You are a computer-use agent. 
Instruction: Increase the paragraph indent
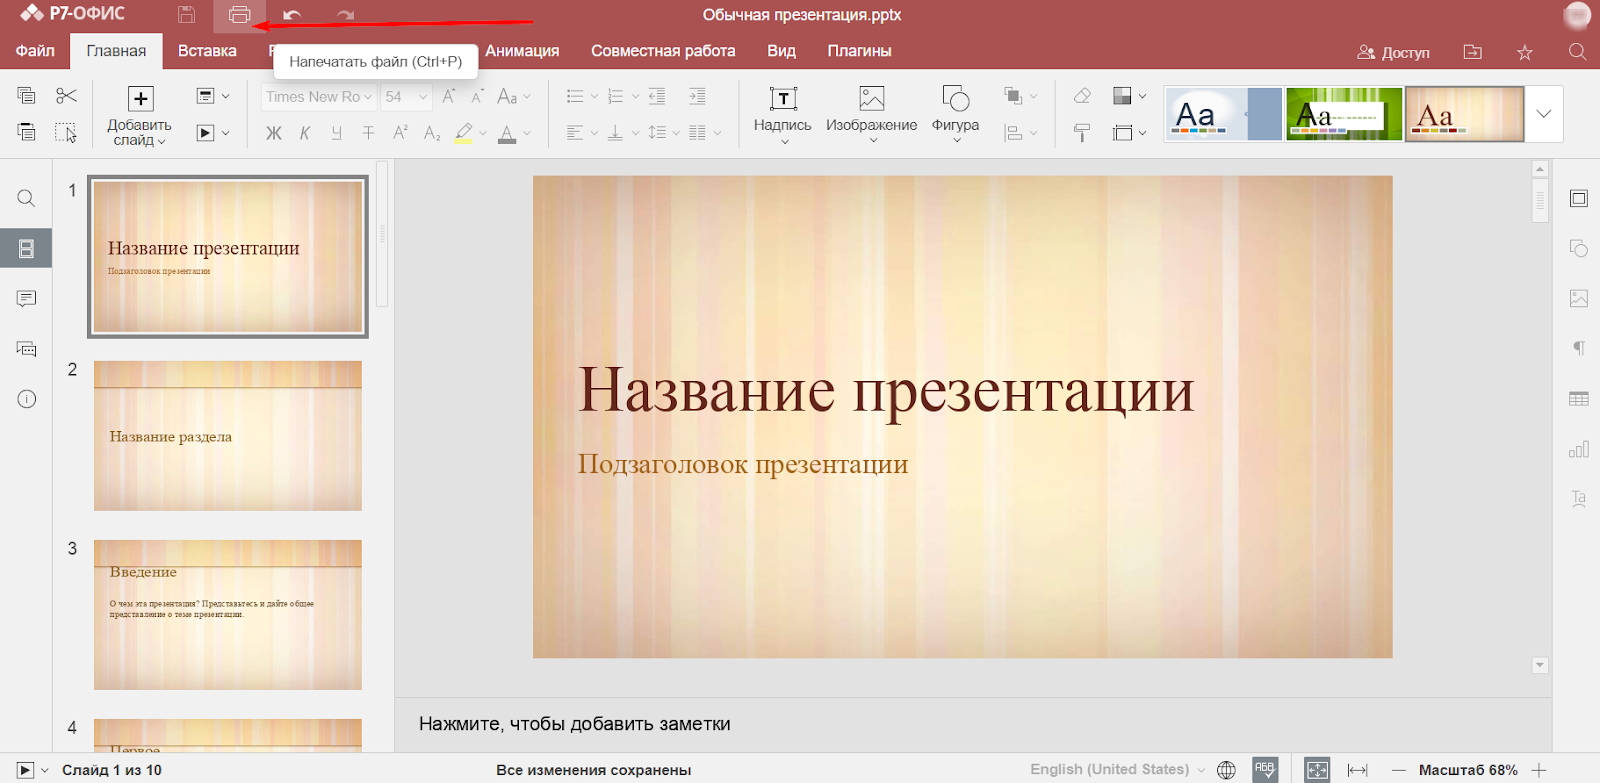coord(697,96)
